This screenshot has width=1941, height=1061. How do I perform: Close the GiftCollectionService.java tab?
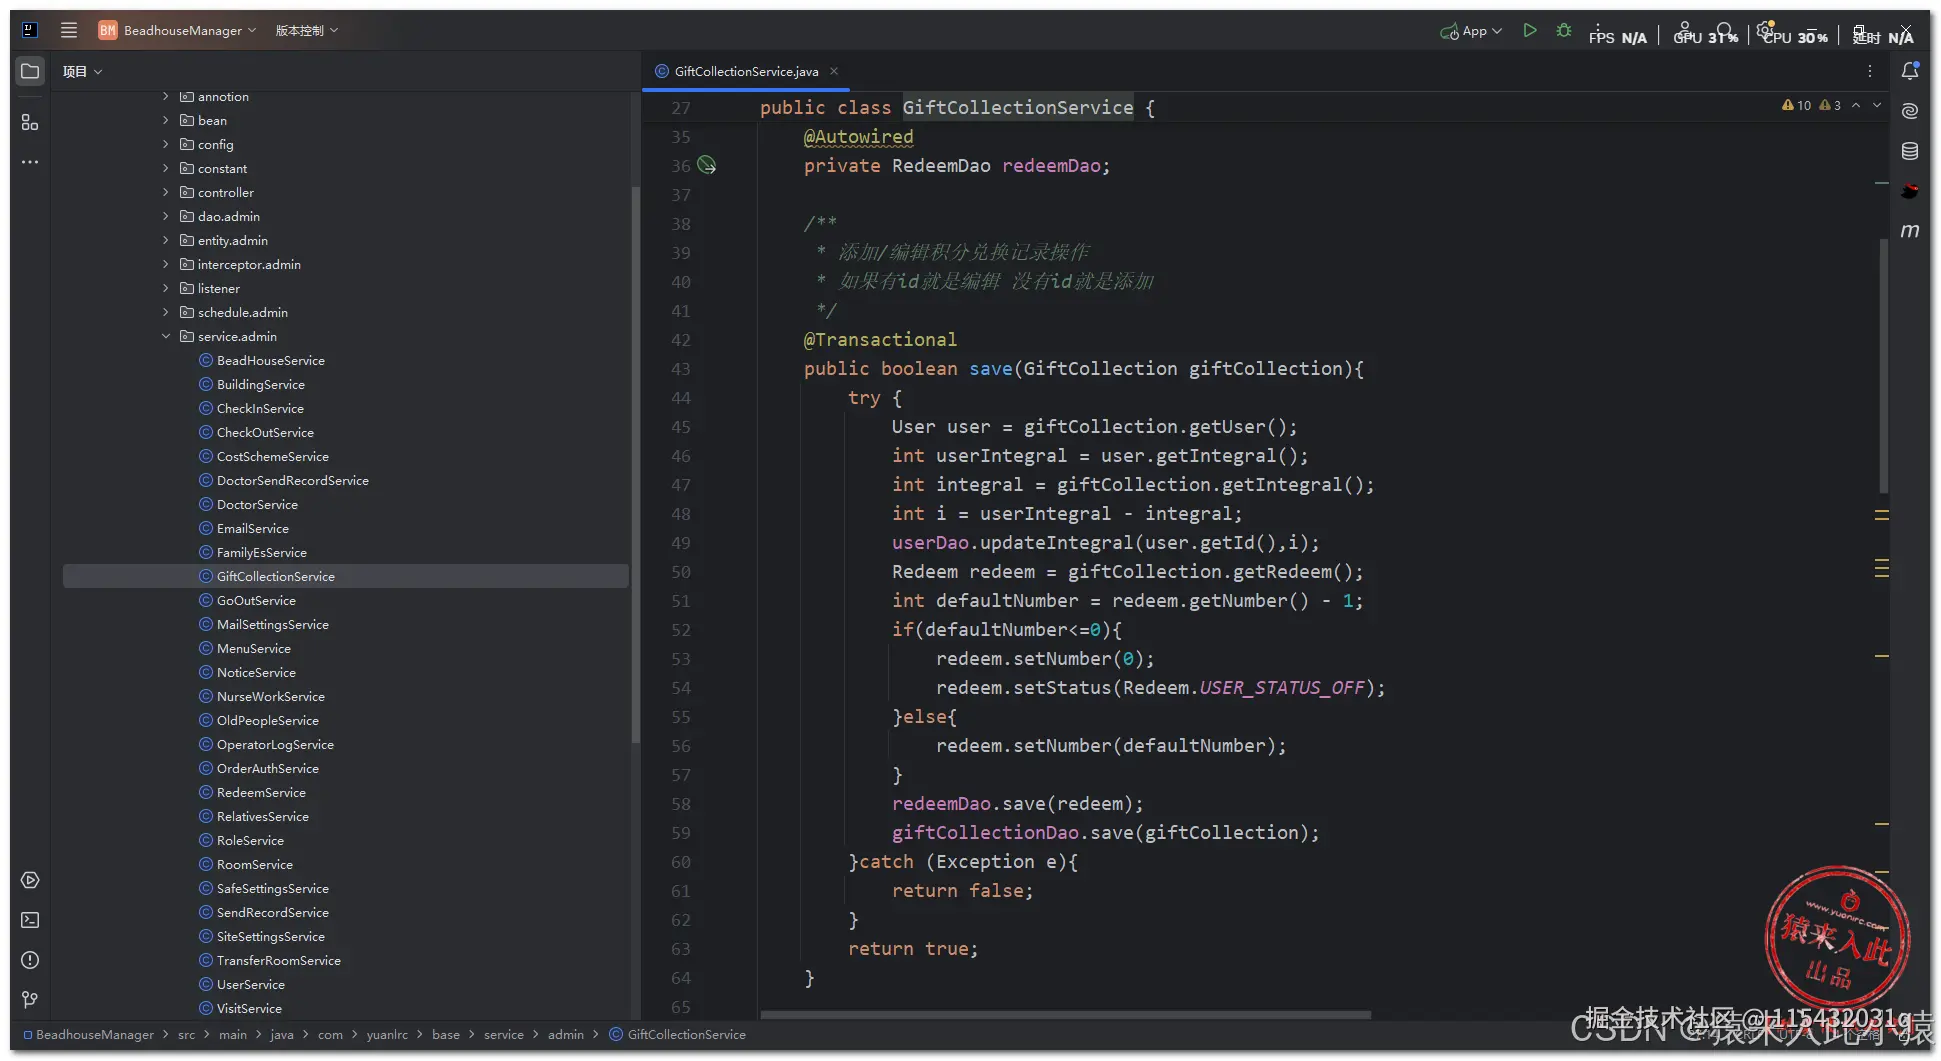[x=834, y=71]
